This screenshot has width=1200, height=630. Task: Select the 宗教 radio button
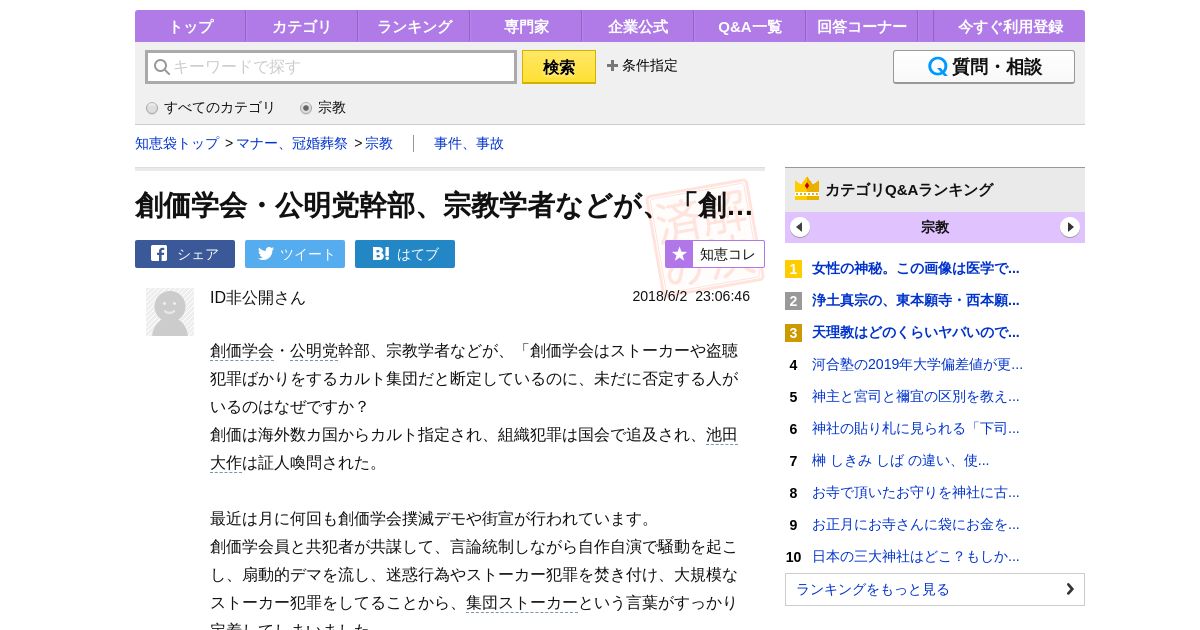pyautogui.click(x=306, y=108)
